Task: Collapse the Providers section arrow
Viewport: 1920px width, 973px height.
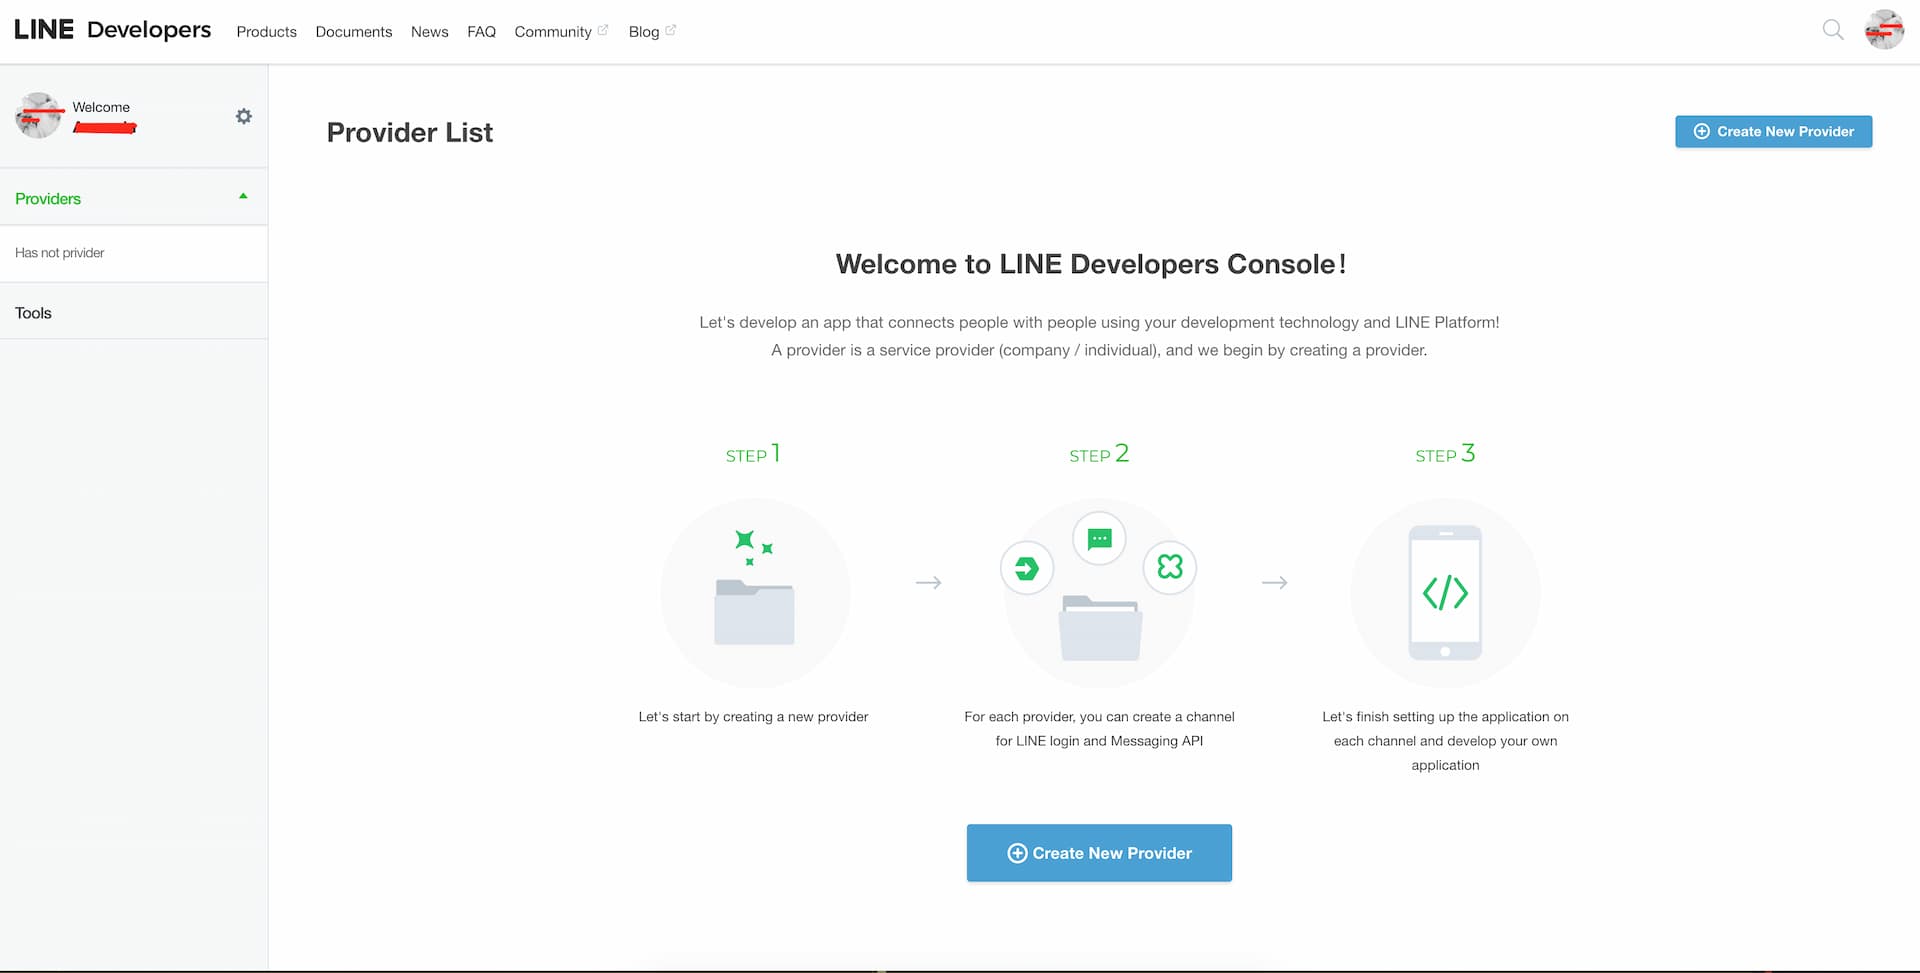Action: point(243,197)
